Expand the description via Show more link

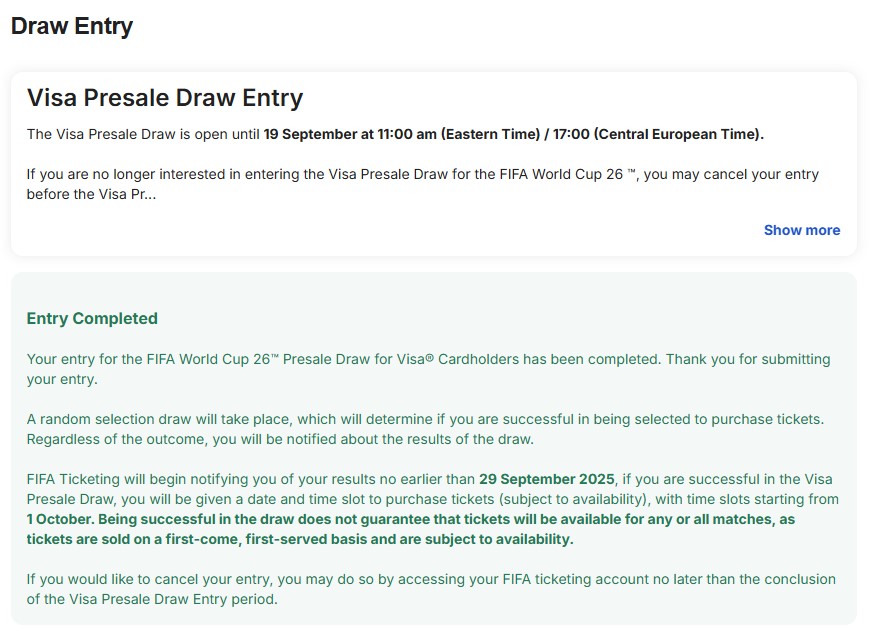point(801,230)
